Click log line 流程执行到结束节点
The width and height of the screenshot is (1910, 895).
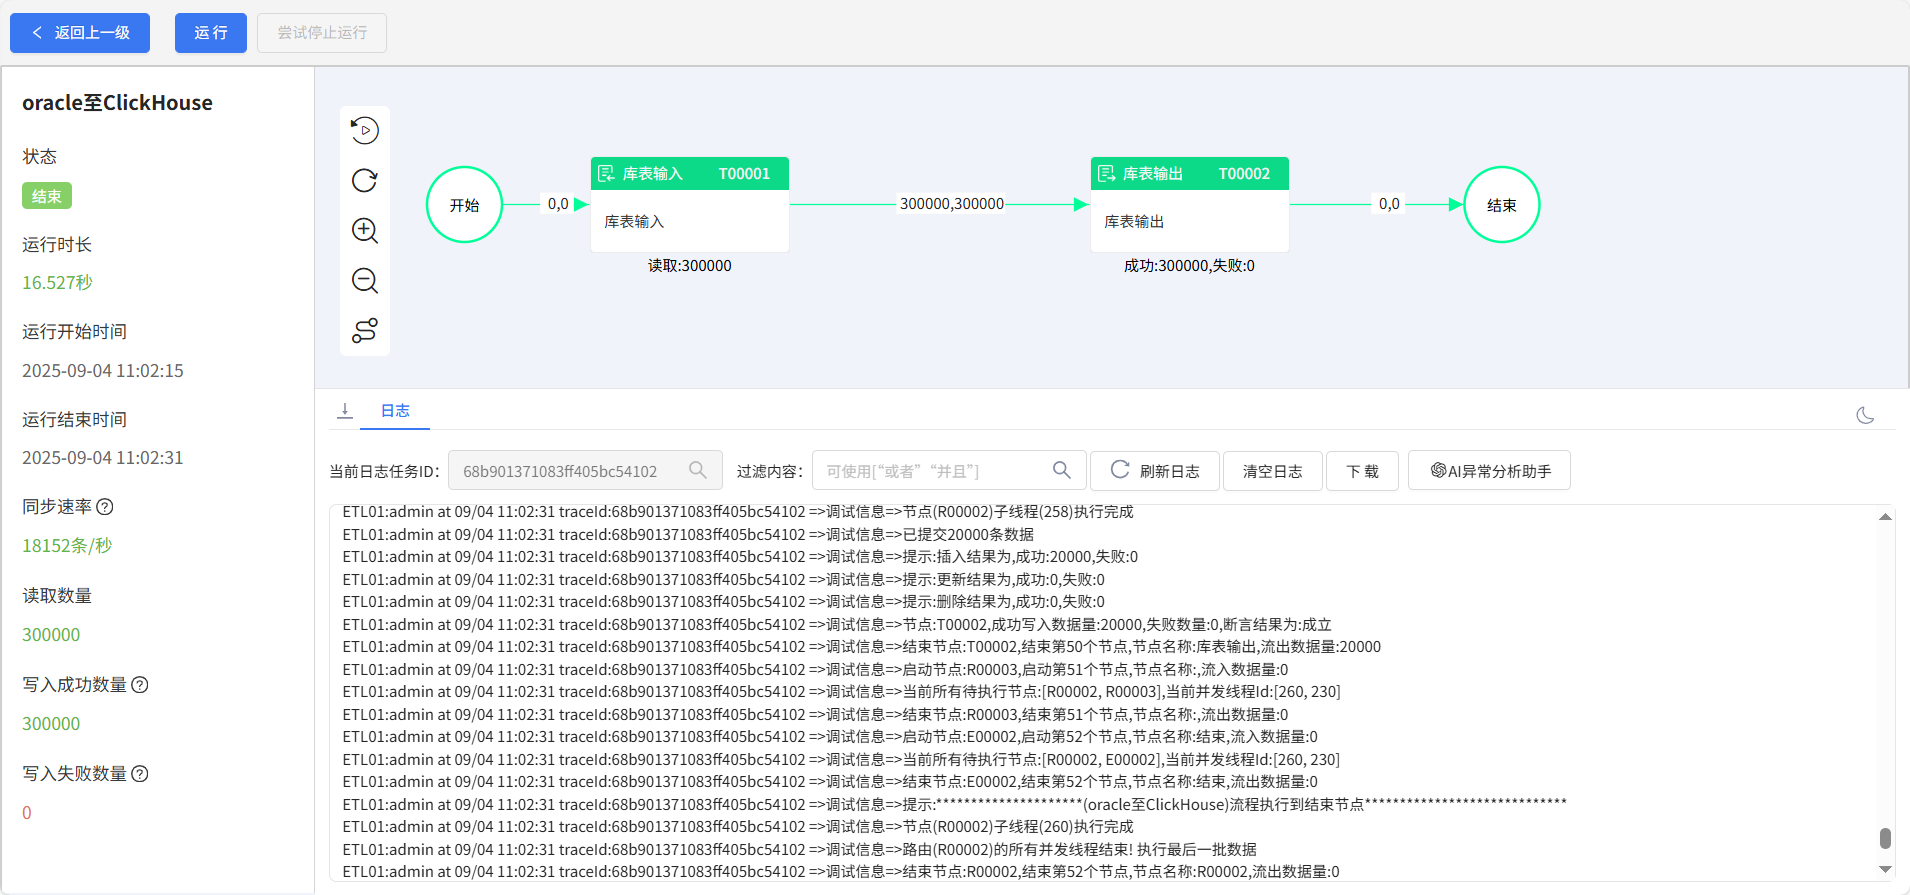pyautogui.click(x=955, y=805)
